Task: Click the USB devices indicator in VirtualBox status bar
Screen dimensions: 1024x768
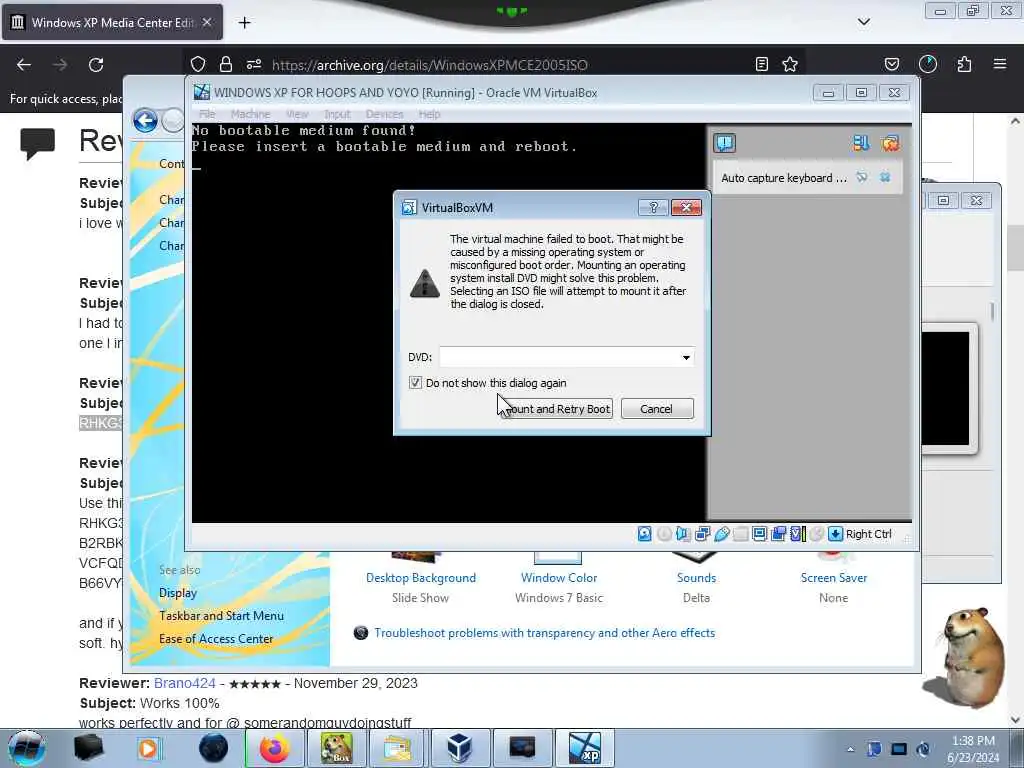Action: point(722,534)
